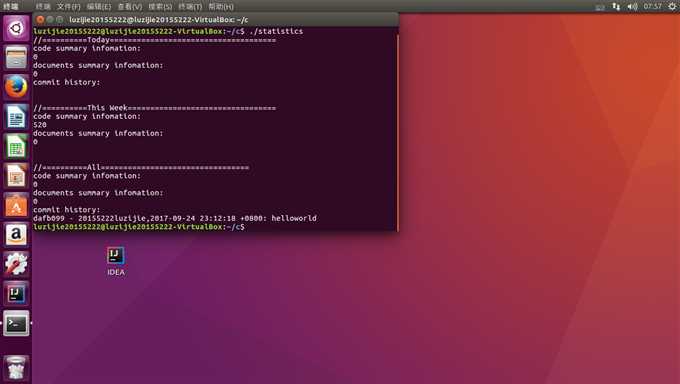Click 'code summary infomation:' under Today
Viewport: 680px width, 384px height.
(x=87, y=49)
